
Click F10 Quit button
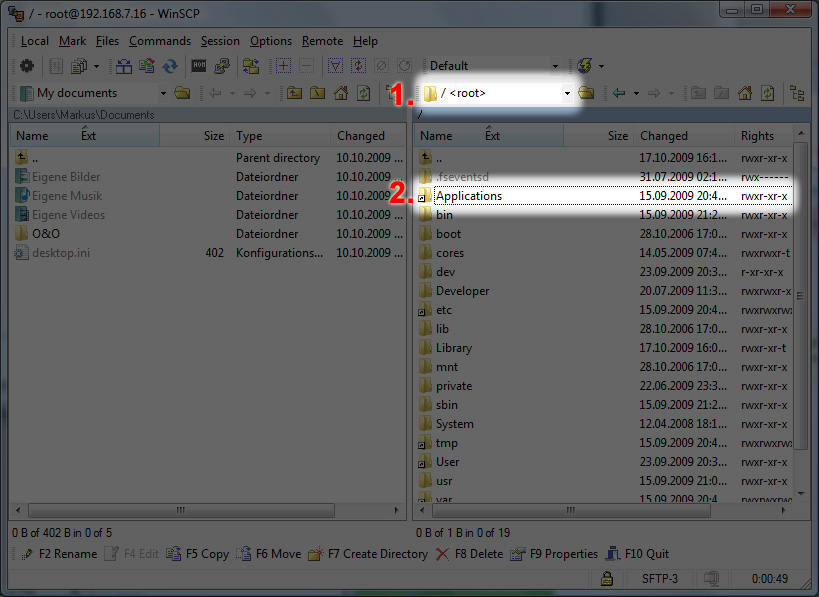click(637, 554)
